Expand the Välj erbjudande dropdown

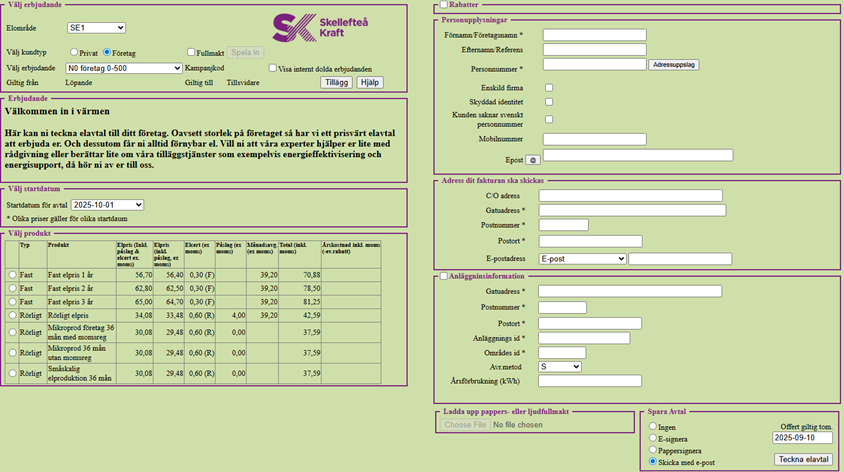[122, 68]
